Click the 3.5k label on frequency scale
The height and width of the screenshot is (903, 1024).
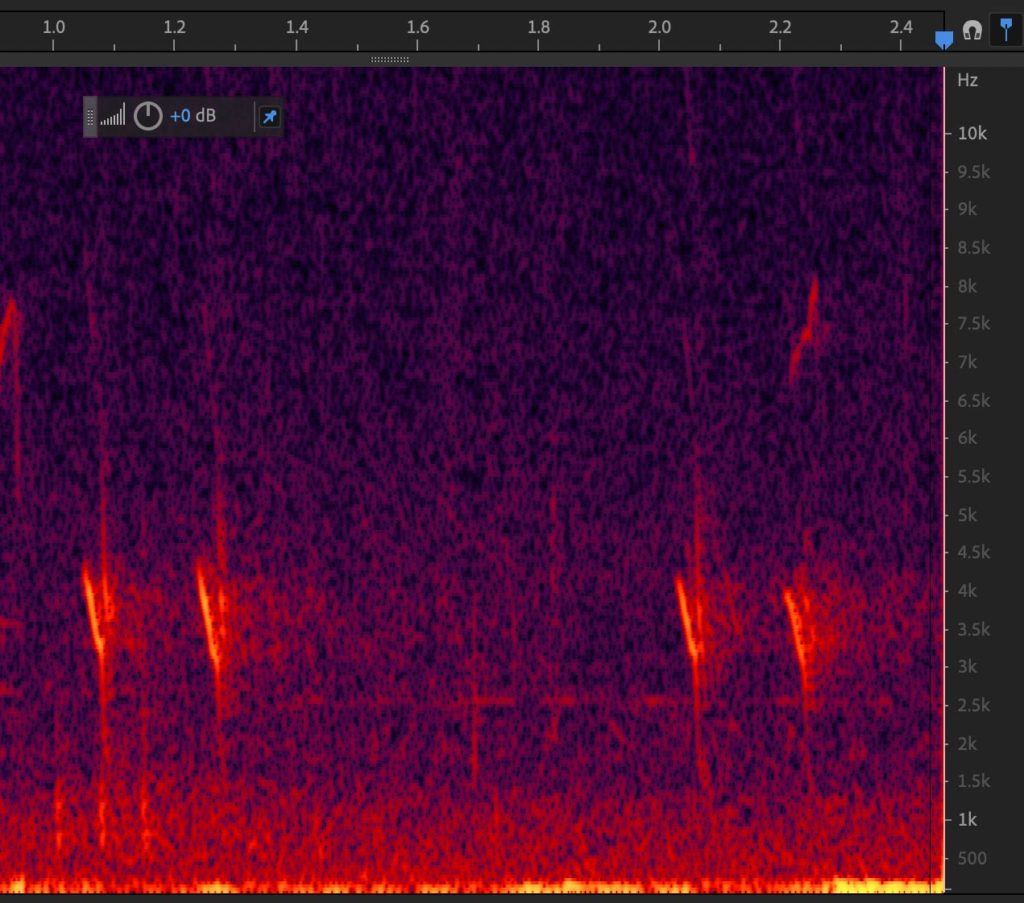[974, 629]
